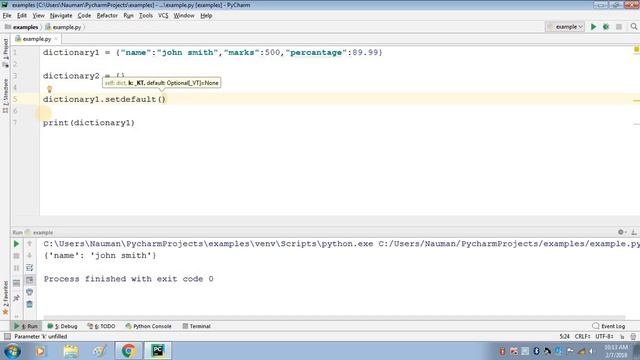Click example.py in navigation bar

63,27
